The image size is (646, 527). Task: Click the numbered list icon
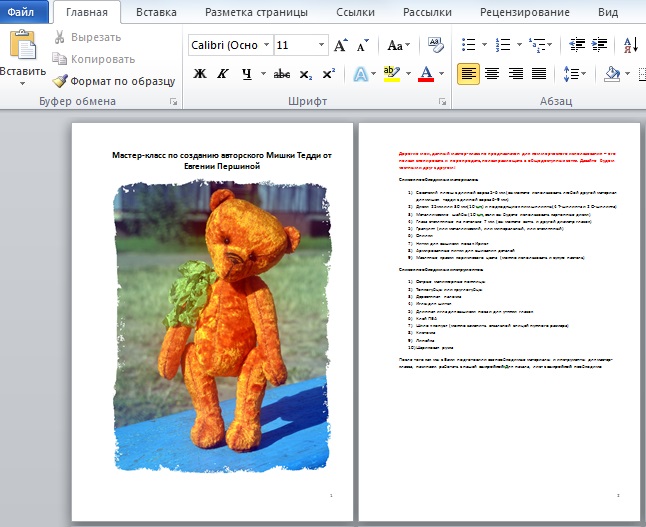point(503,44)
